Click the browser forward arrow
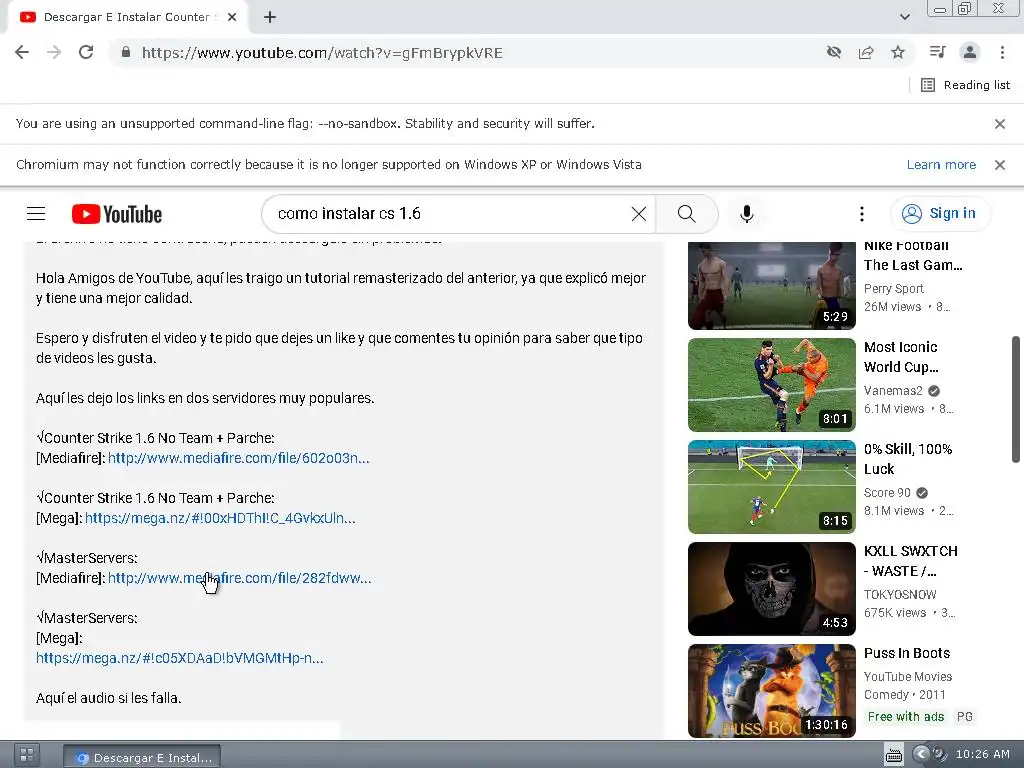 click(54, 52)
